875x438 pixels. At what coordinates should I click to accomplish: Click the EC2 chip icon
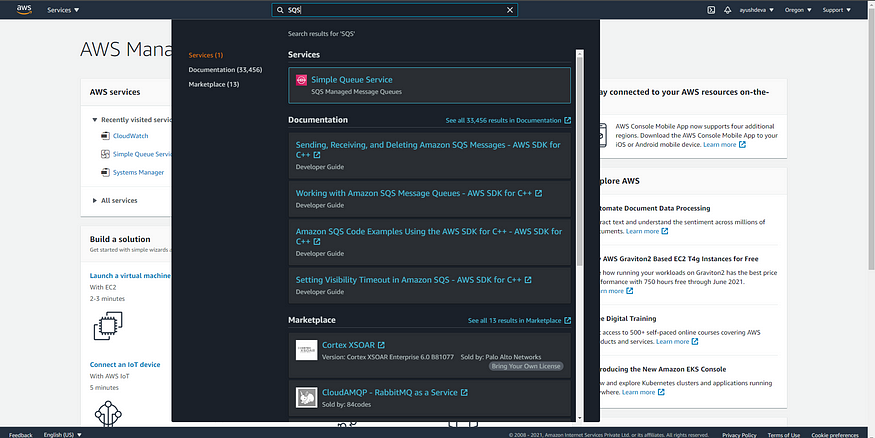point(108,326)
